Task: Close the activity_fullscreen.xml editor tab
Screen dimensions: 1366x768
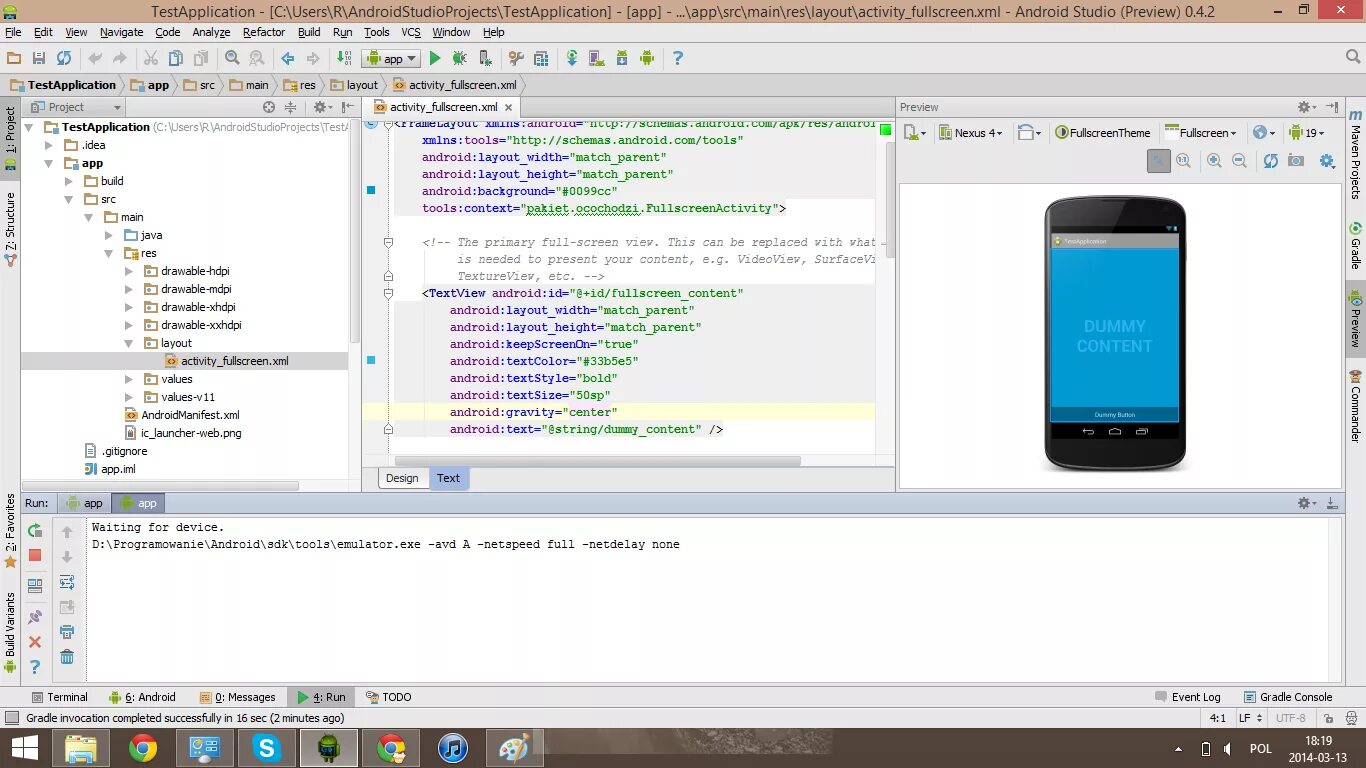Action: click(509, 107)
